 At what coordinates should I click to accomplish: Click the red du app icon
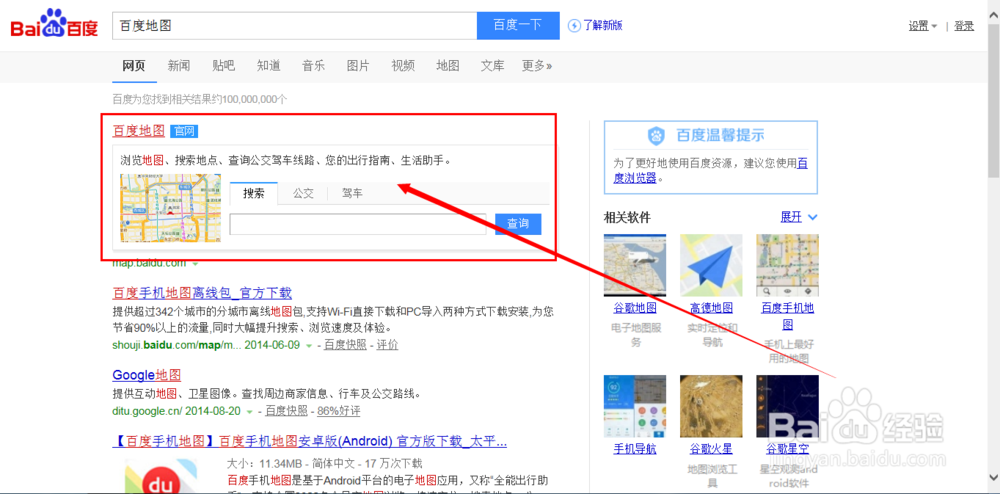[x=161, y=477]
